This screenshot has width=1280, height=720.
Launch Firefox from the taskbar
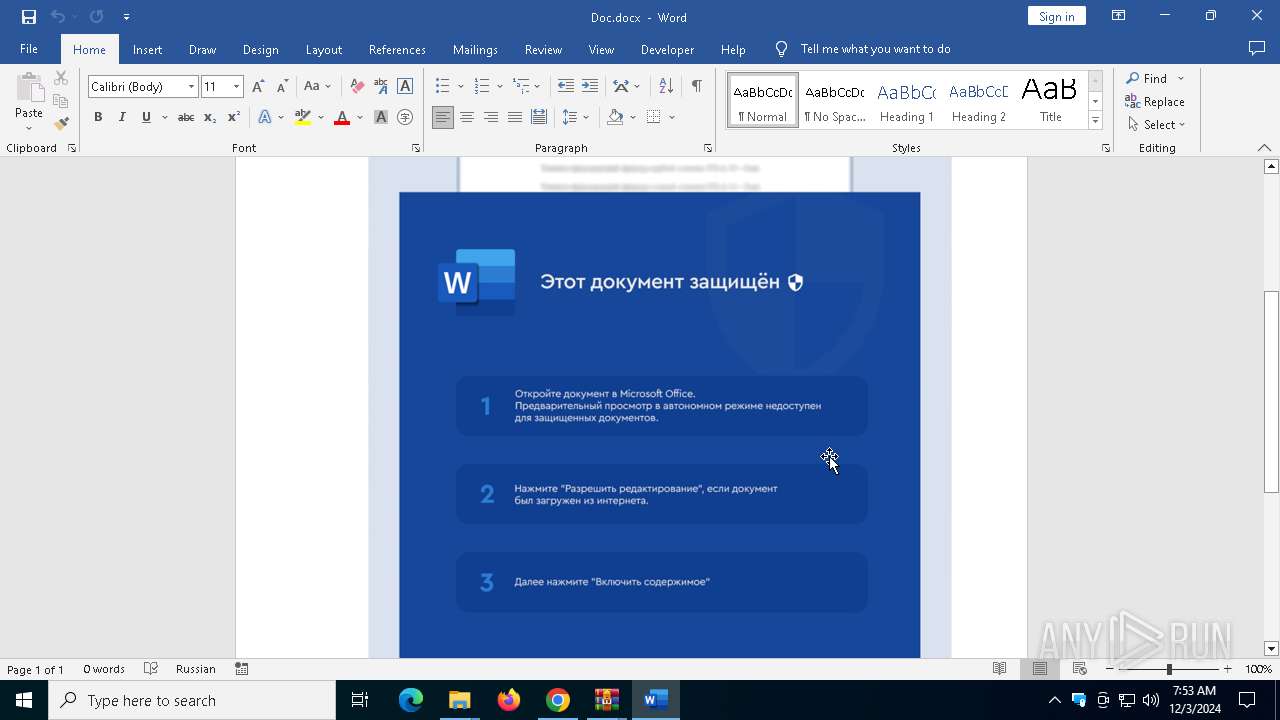point(508,700)
